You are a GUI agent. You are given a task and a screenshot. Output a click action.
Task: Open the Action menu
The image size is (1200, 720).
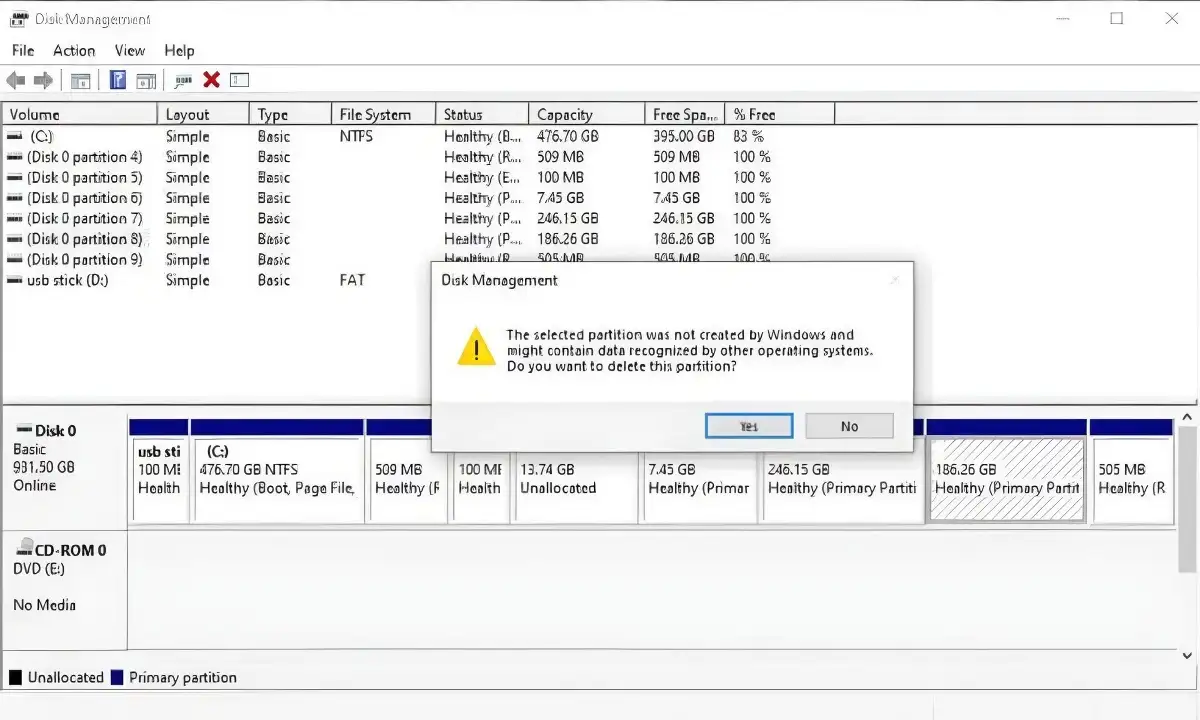(x=74, y=50)
